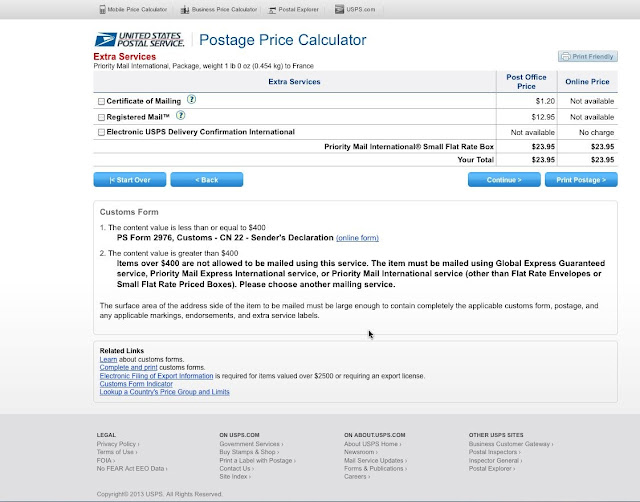Screen dimensions: 640x502
Task: Click Buy Stamps & Shop footer link
Action: click(x=249, y=452)
